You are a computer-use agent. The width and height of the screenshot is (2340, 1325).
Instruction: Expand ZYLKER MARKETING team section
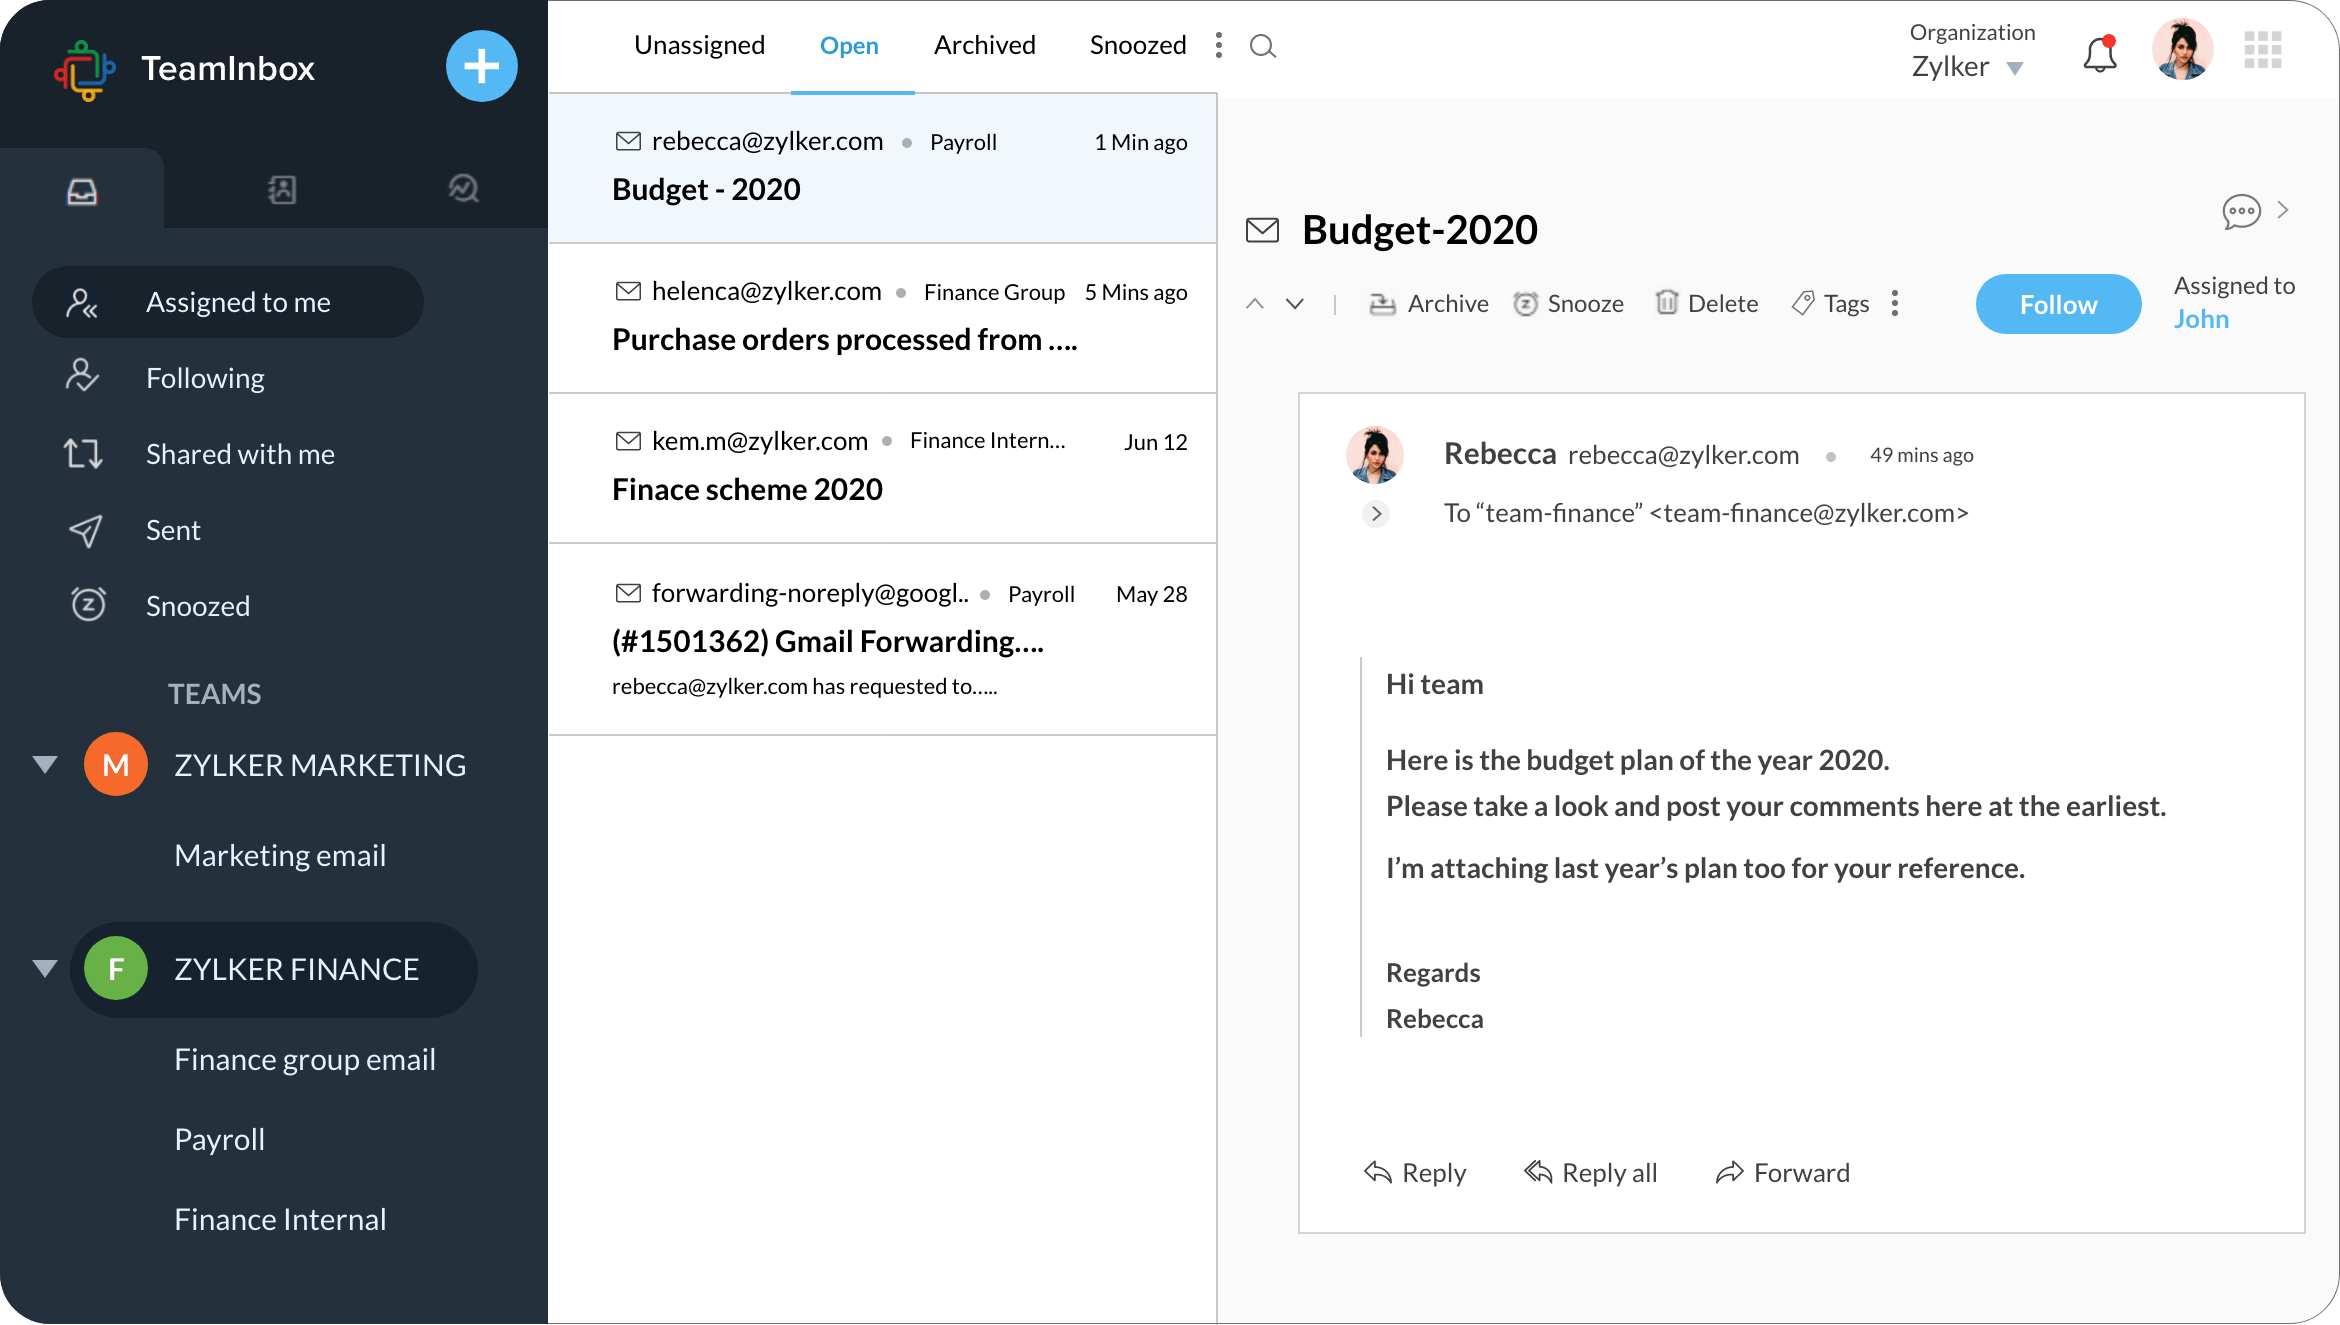click(42, 765)
